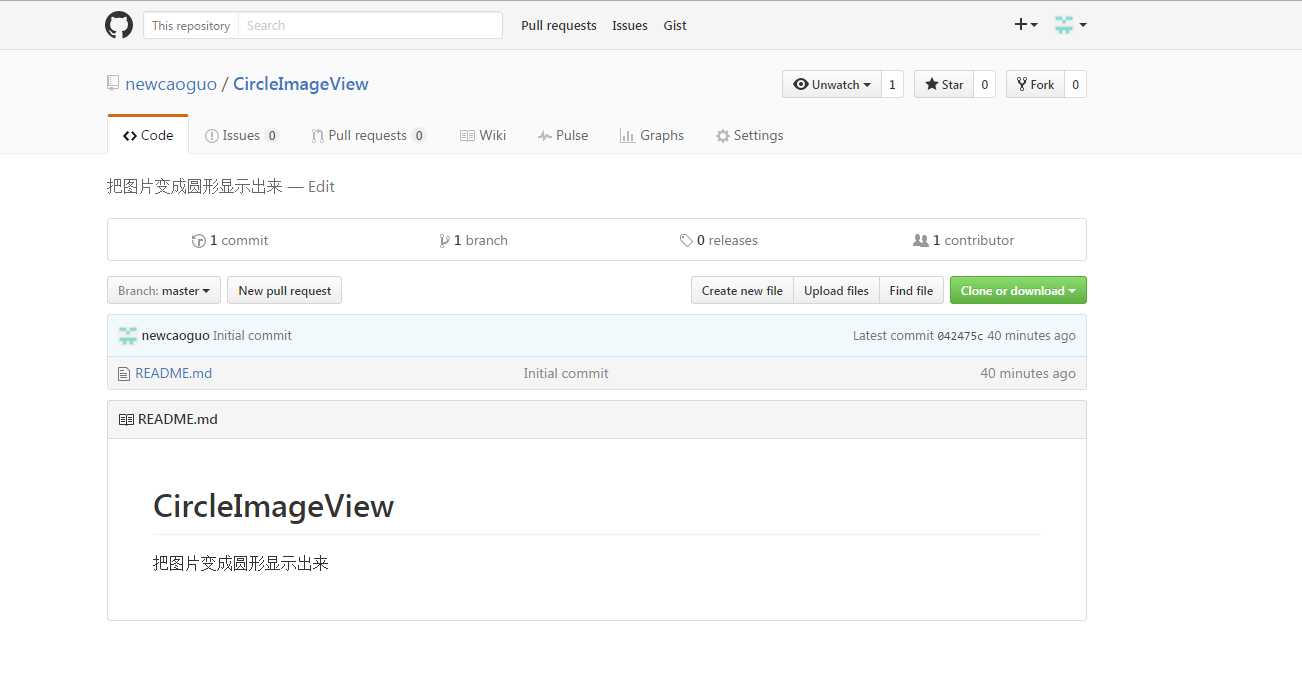Switch to the Wiki tab
The height and width of the screenshot is (678, 1302).
coord(483,135)
